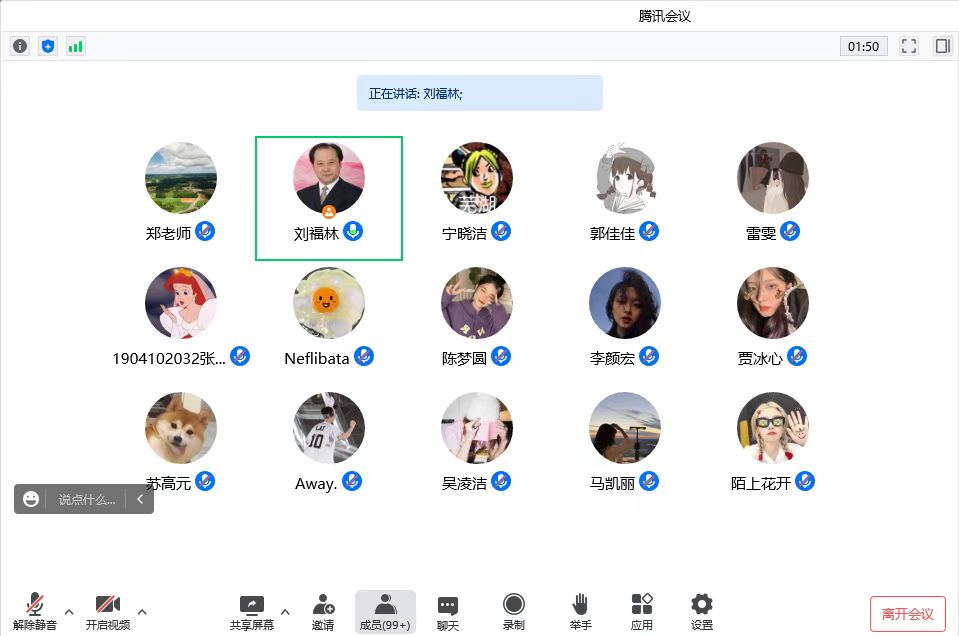959x636 pixels.
Task: Collapse the chat input bar arrow
Action: (140, 499)
